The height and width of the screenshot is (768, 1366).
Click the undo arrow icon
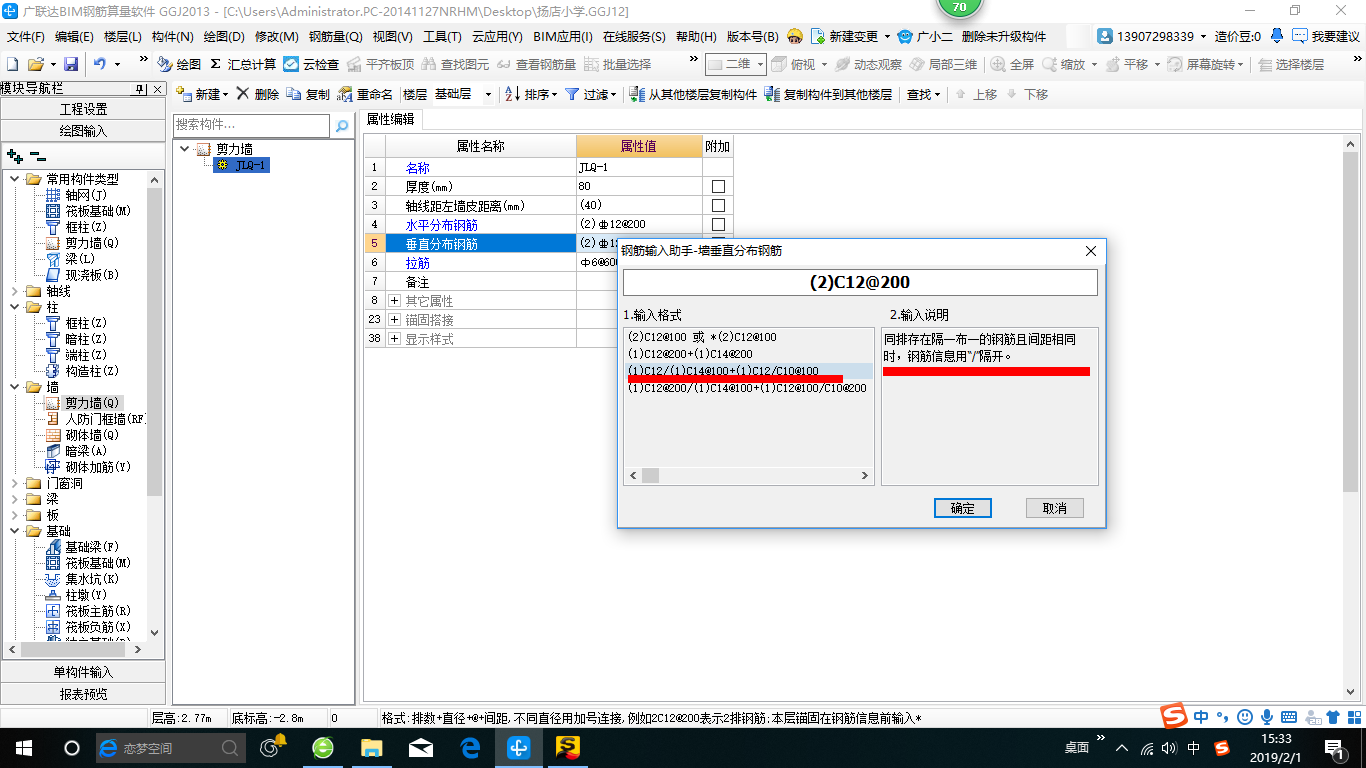[100, 64]
